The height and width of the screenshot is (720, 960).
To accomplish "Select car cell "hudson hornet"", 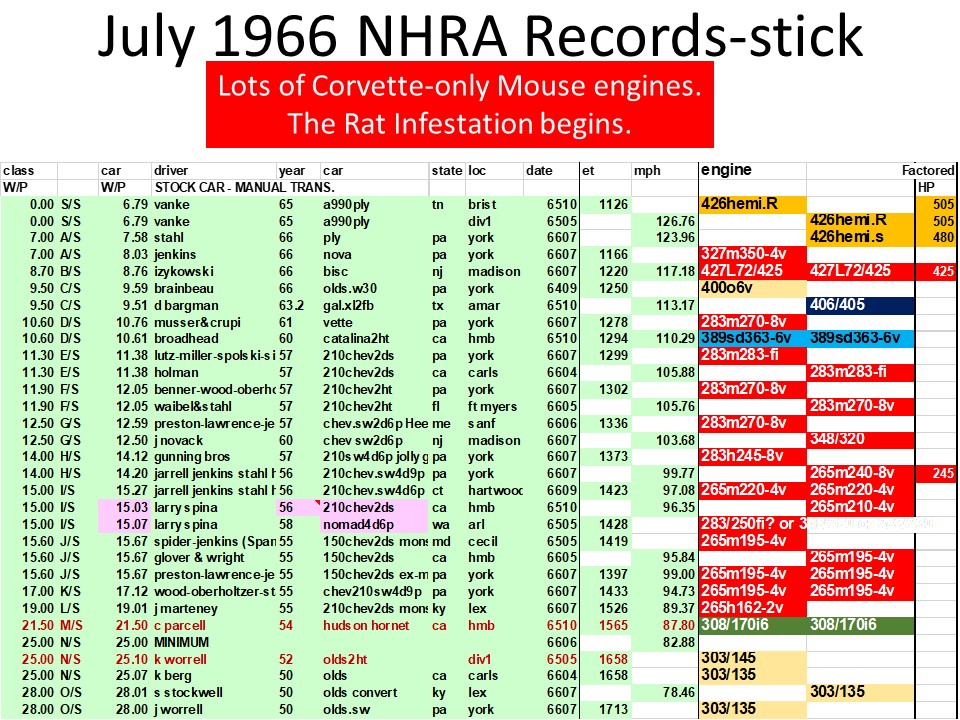I will (366, 626).
